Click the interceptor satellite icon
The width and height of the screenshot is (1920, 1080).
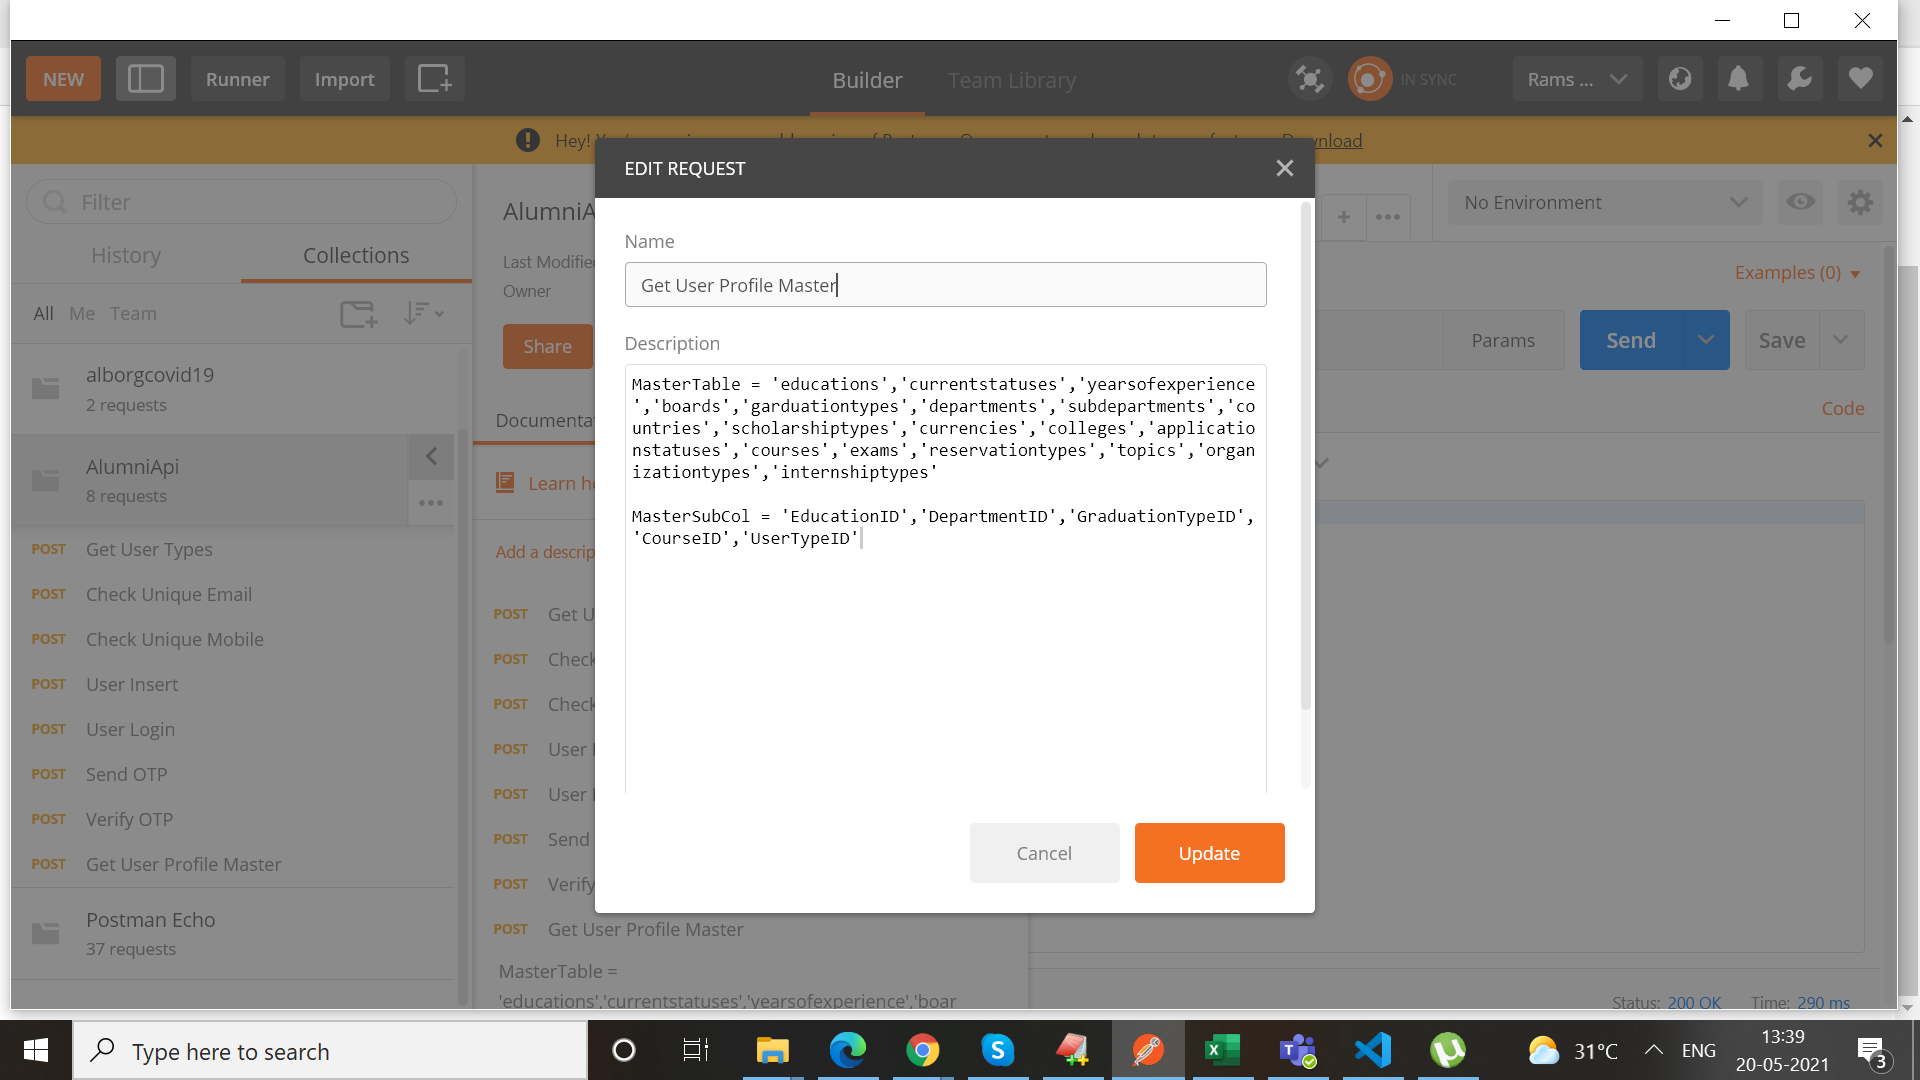click(1309, 79)
